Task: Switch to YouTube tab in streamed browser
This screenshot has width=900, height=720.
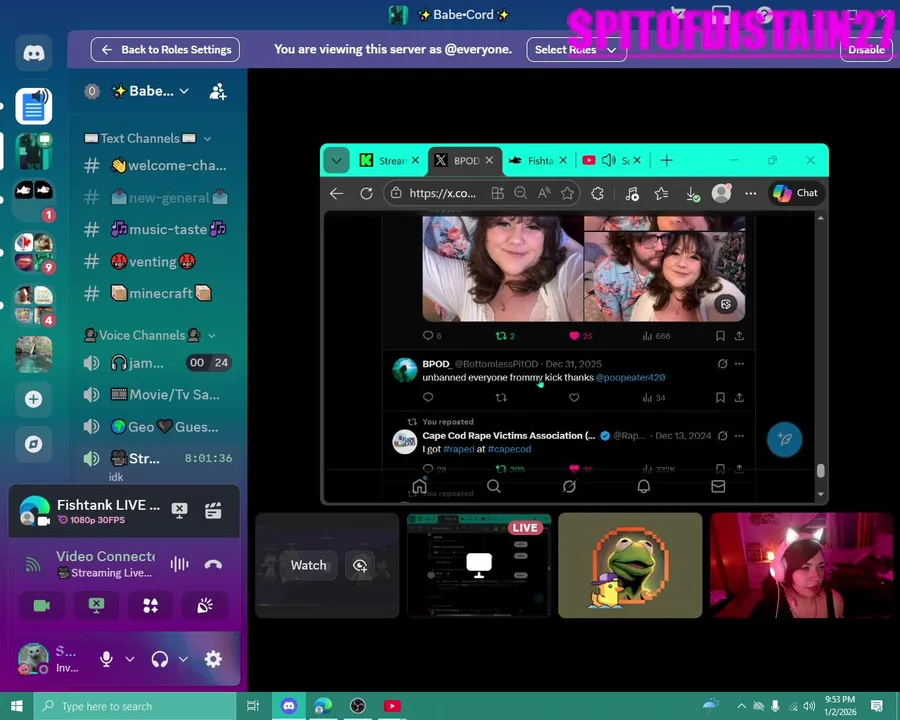Action: click(611, 161)
